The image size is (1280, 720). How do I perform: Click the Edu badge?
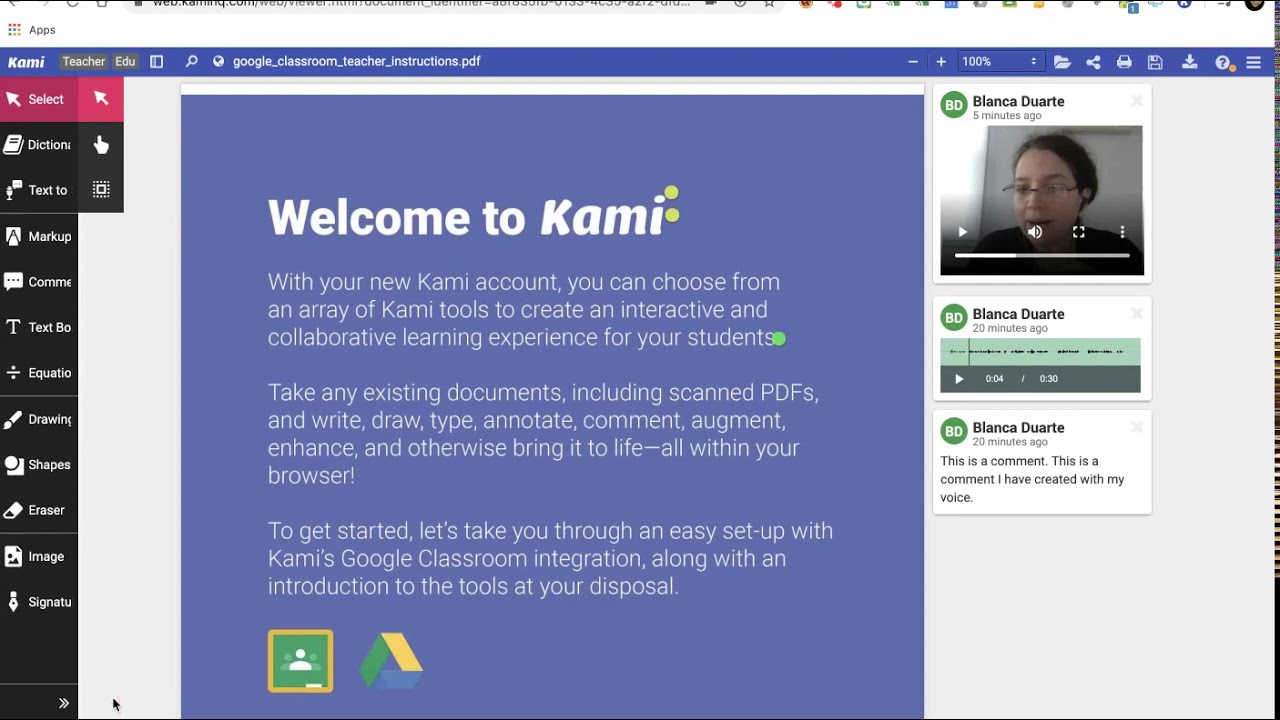coord(125,61)
